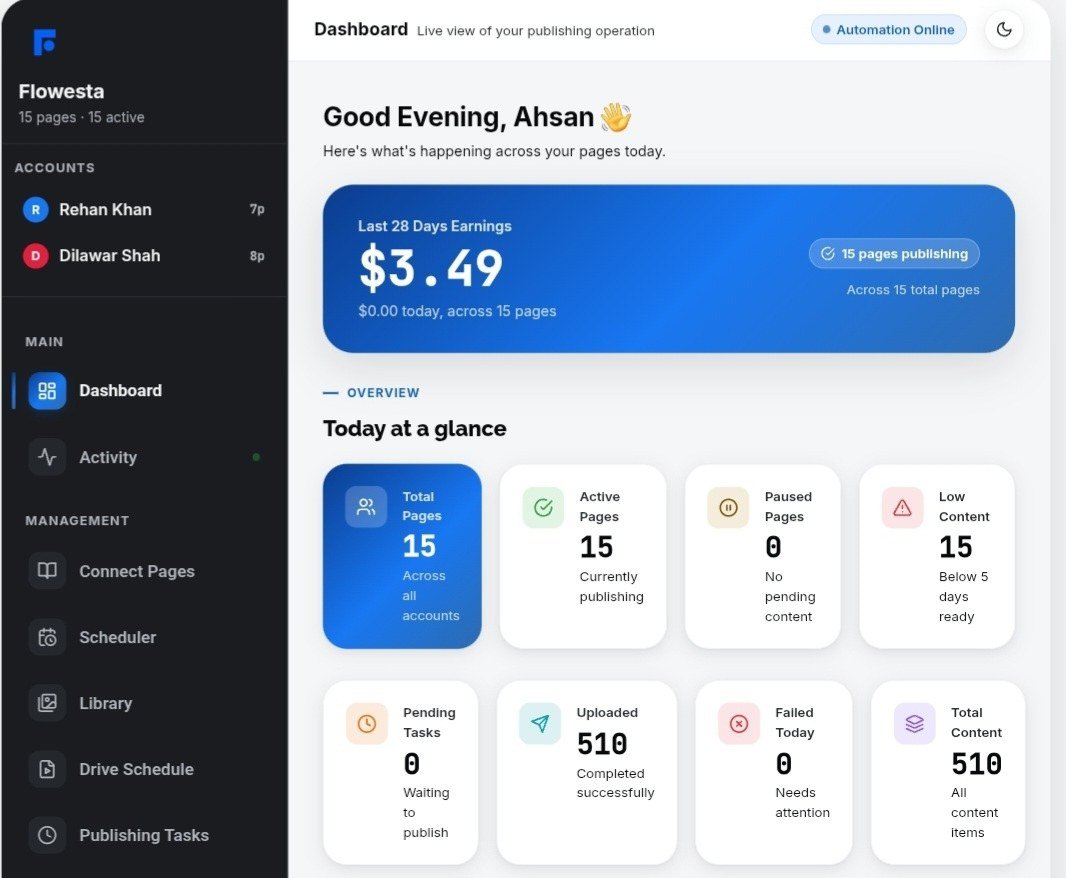
Task: Click the red D avatar for Dilawar Shah
Action: [x=35, y=256]
